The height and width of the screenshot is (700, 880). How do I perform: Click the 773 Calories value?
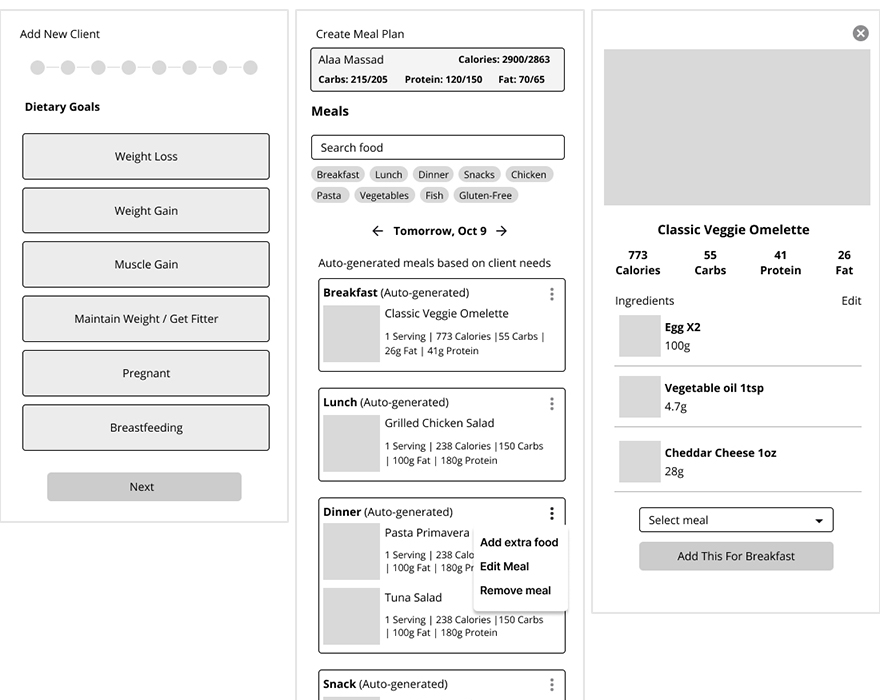click(638, 263)
